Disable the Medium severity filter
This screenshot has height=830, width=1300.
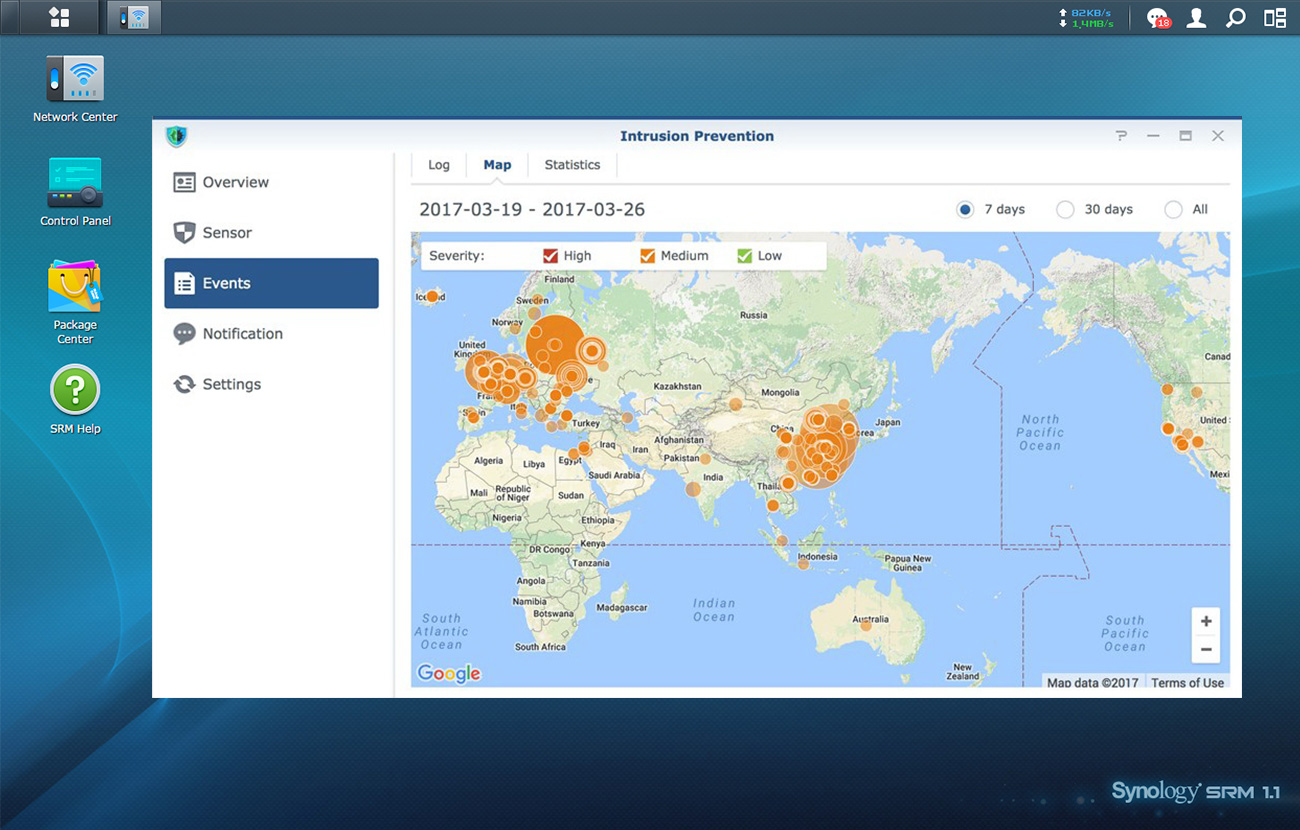(648, 255)
